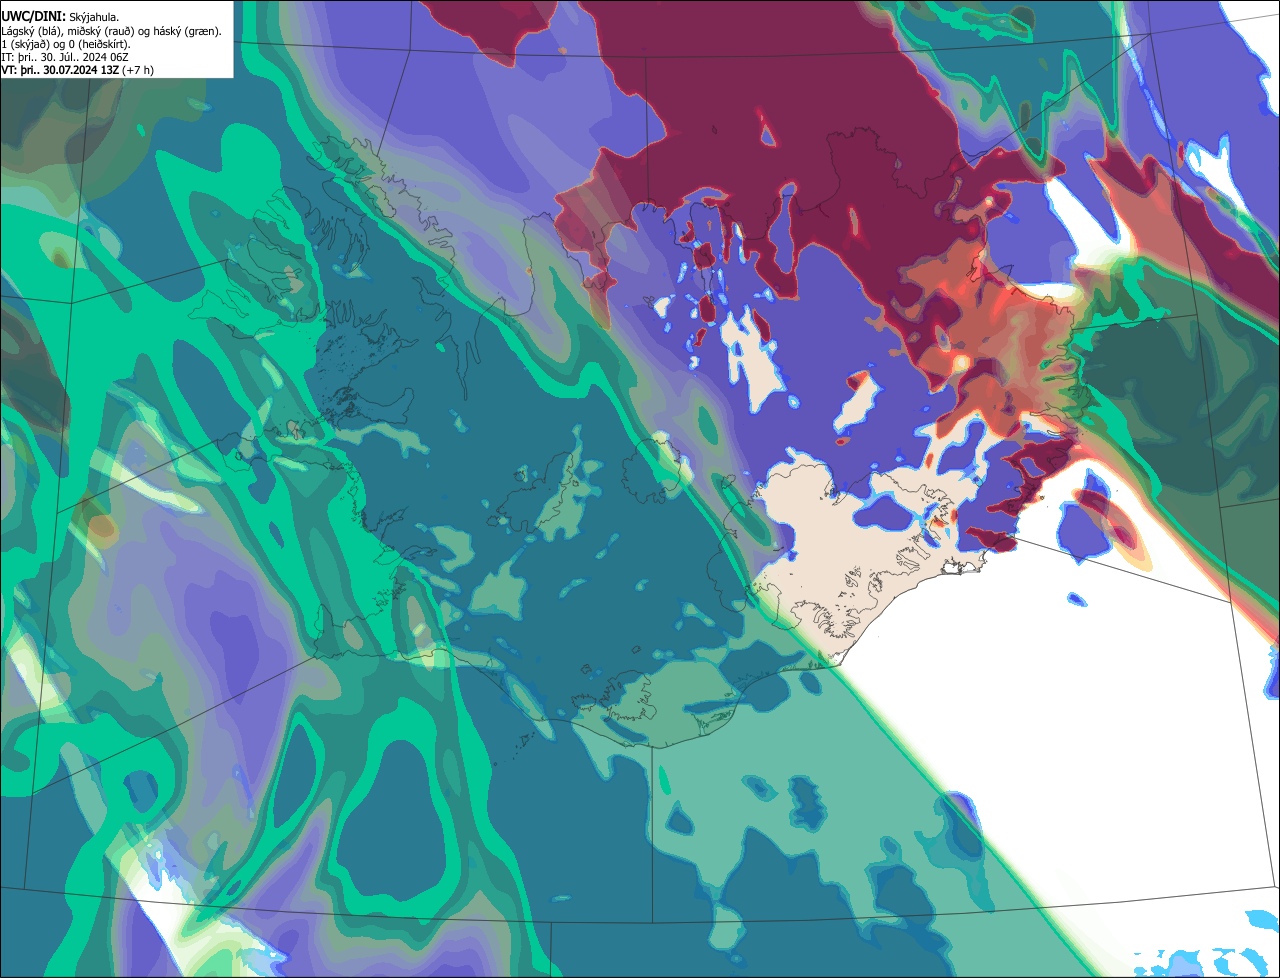Click the "(+7 h)" forecast offset

tap(138, 71)
